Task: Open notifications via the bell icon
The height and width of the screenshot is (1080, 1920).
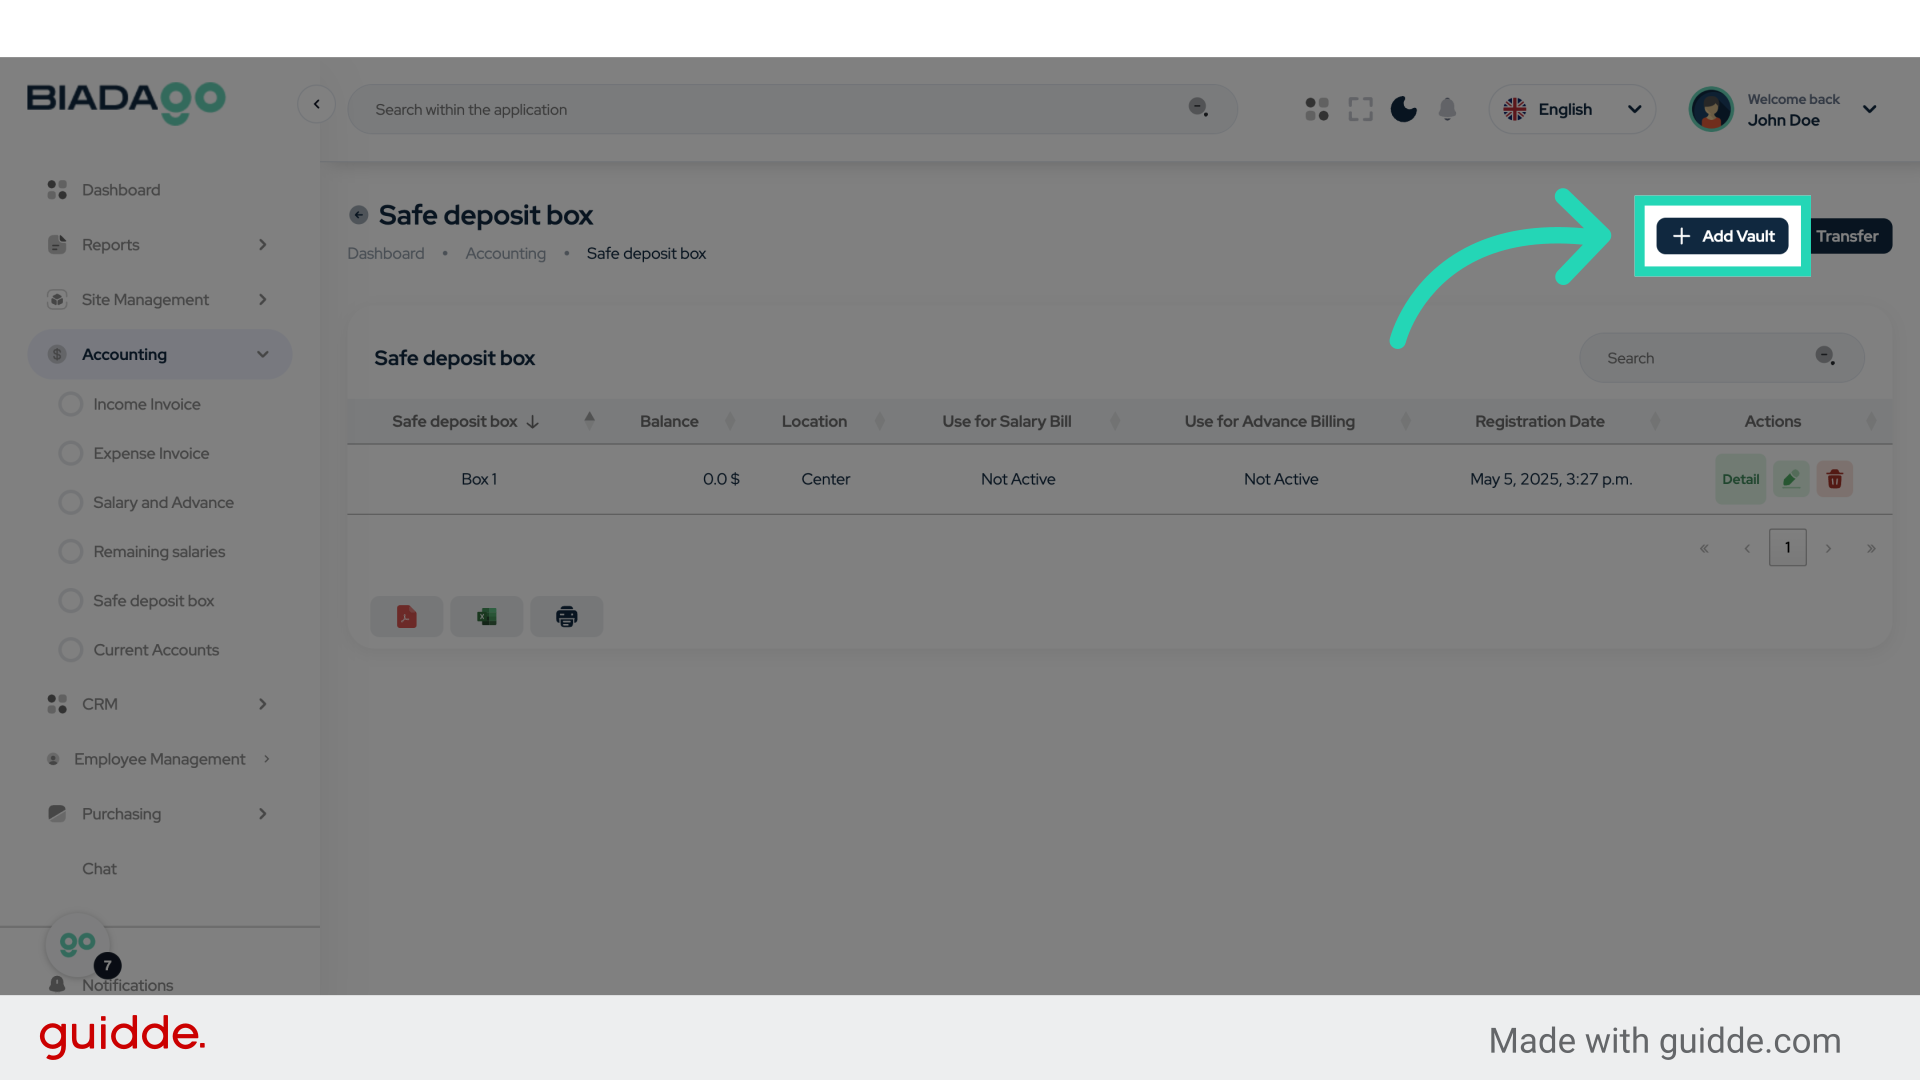Action: pos(1447,109)
